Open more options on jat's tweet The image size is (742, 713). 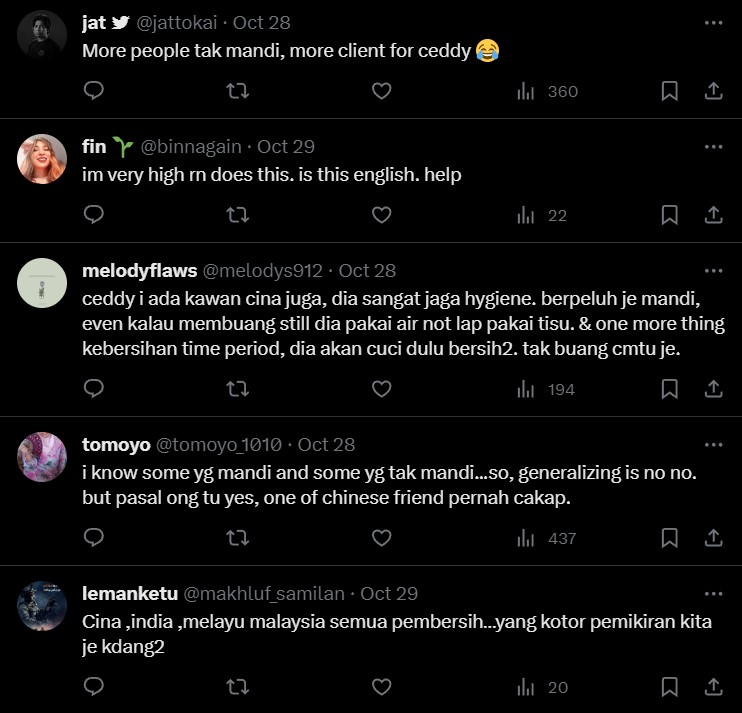[x=713, y=22]
